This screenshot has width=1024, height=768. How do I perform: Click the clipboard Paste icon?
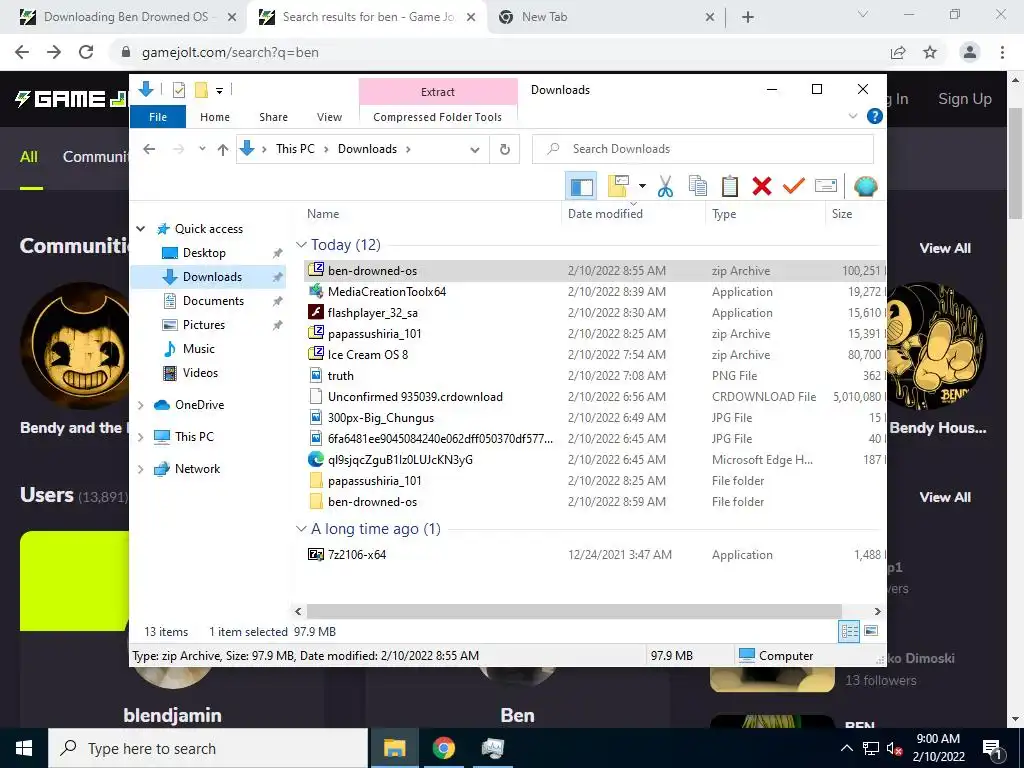pos(729,187)
